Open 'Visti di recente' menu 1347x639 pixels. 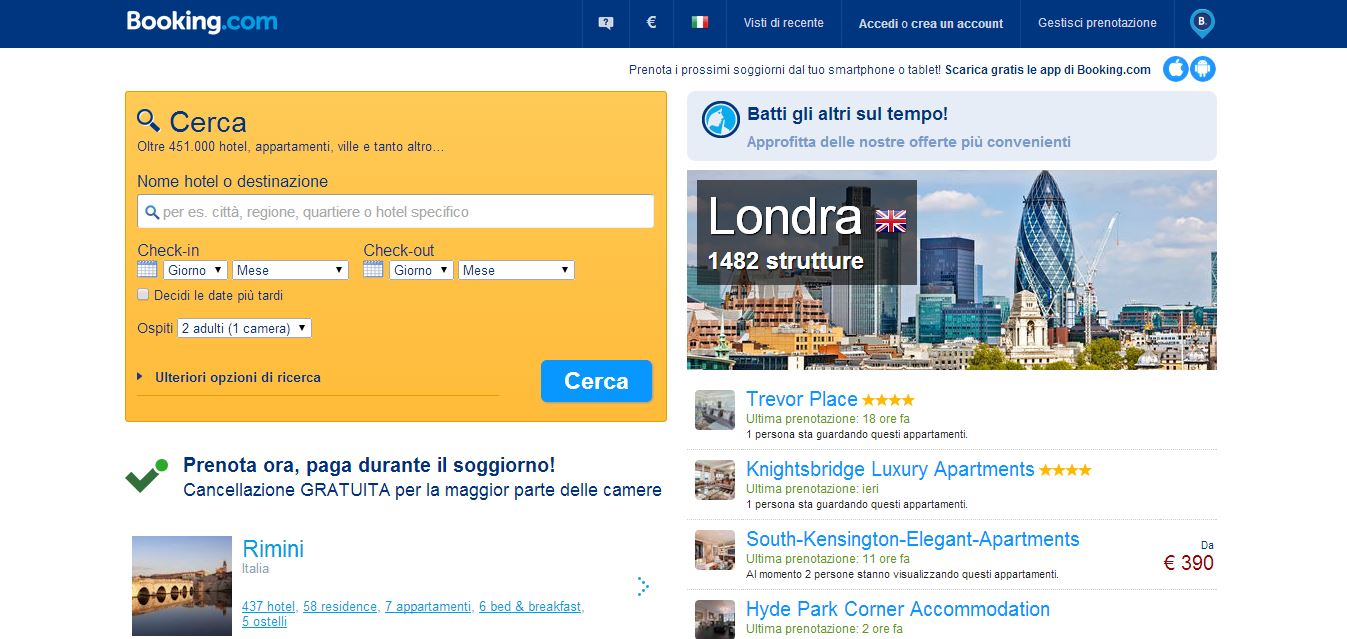point(784,23)
